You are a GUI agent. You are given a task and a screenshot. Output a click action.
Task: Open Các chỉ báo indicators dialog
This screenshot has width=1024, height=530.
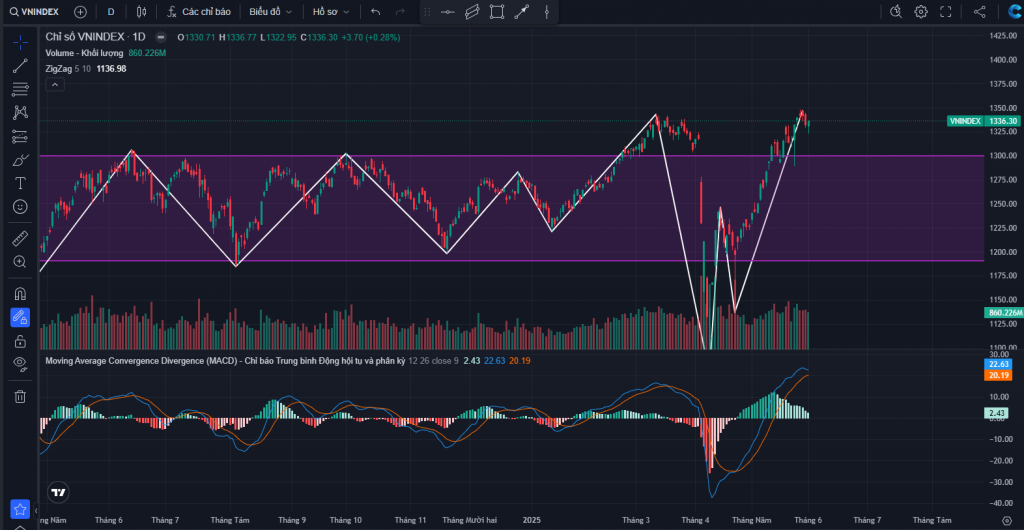pos(199,12)
